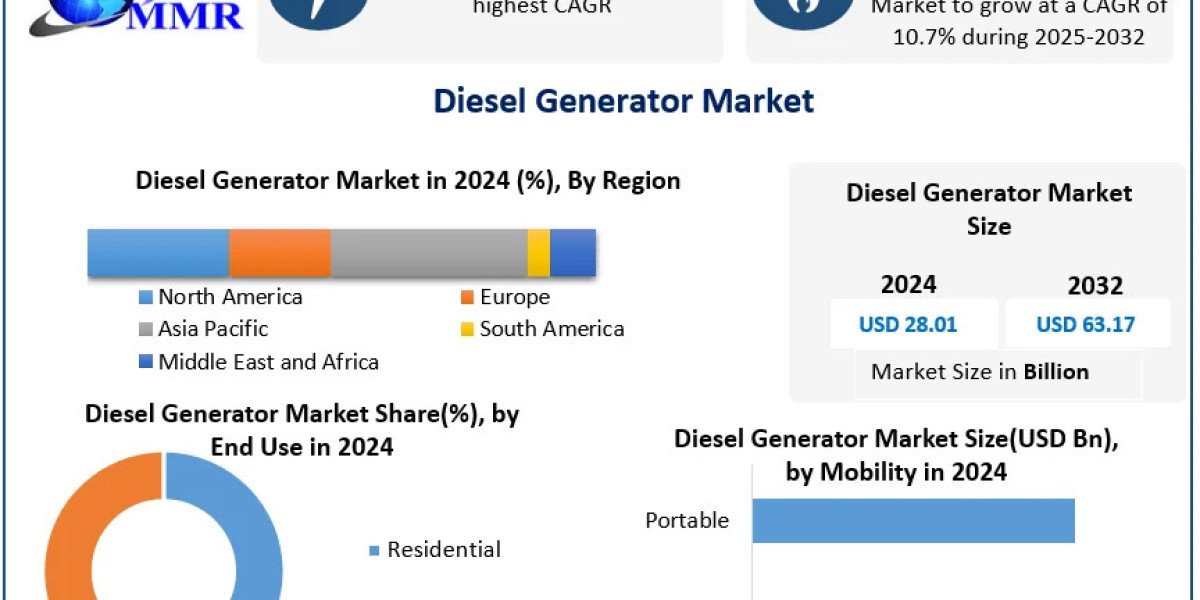Click the Residential legend marker
Image resolution: width=1200 pixels, height=600 pixels.
coord(374,549)
